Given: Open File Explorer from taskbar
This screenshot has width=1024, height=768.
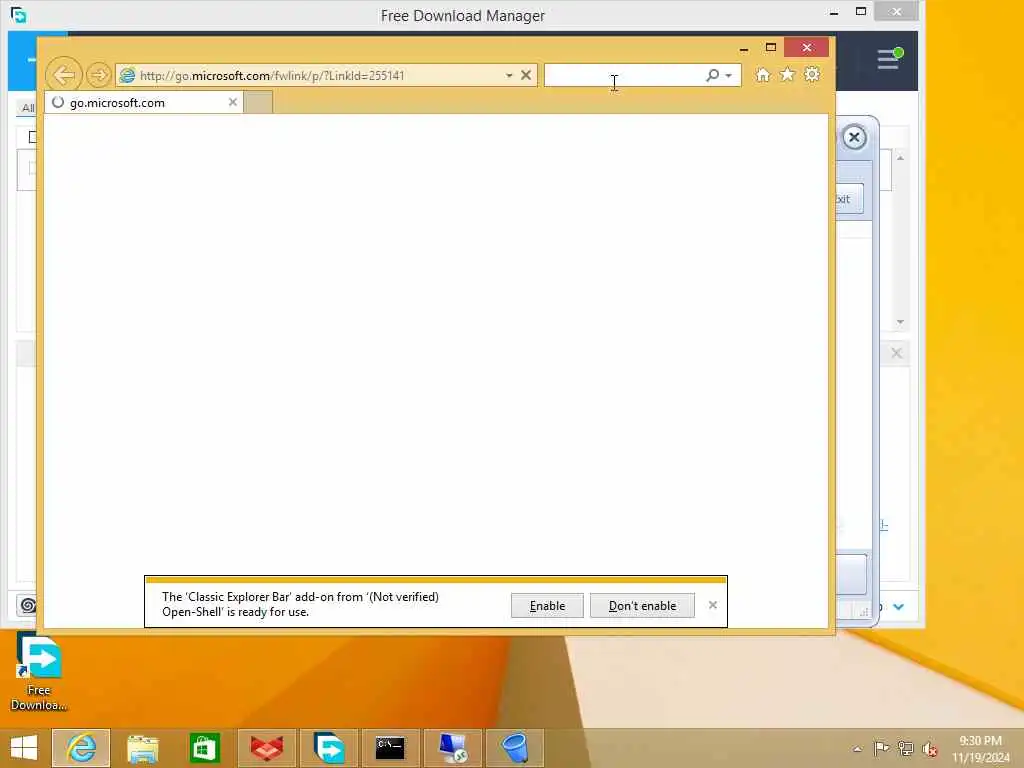Looking at the screenshot, I should pos(143,748).
